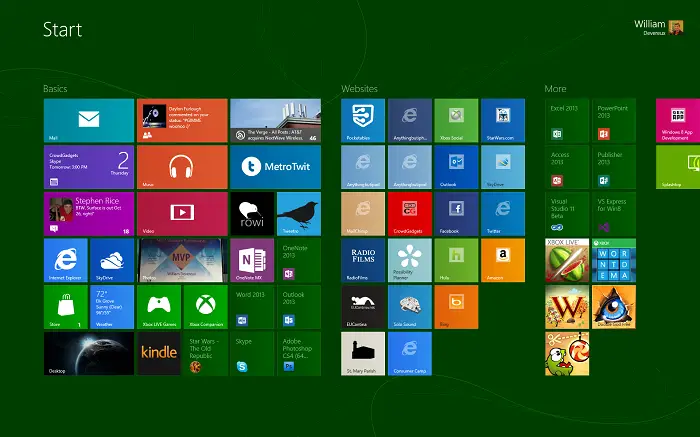This screenshot has width=700, height=437.
Task: Launch Publisher 2013 tile
Action: click(614, 167)
